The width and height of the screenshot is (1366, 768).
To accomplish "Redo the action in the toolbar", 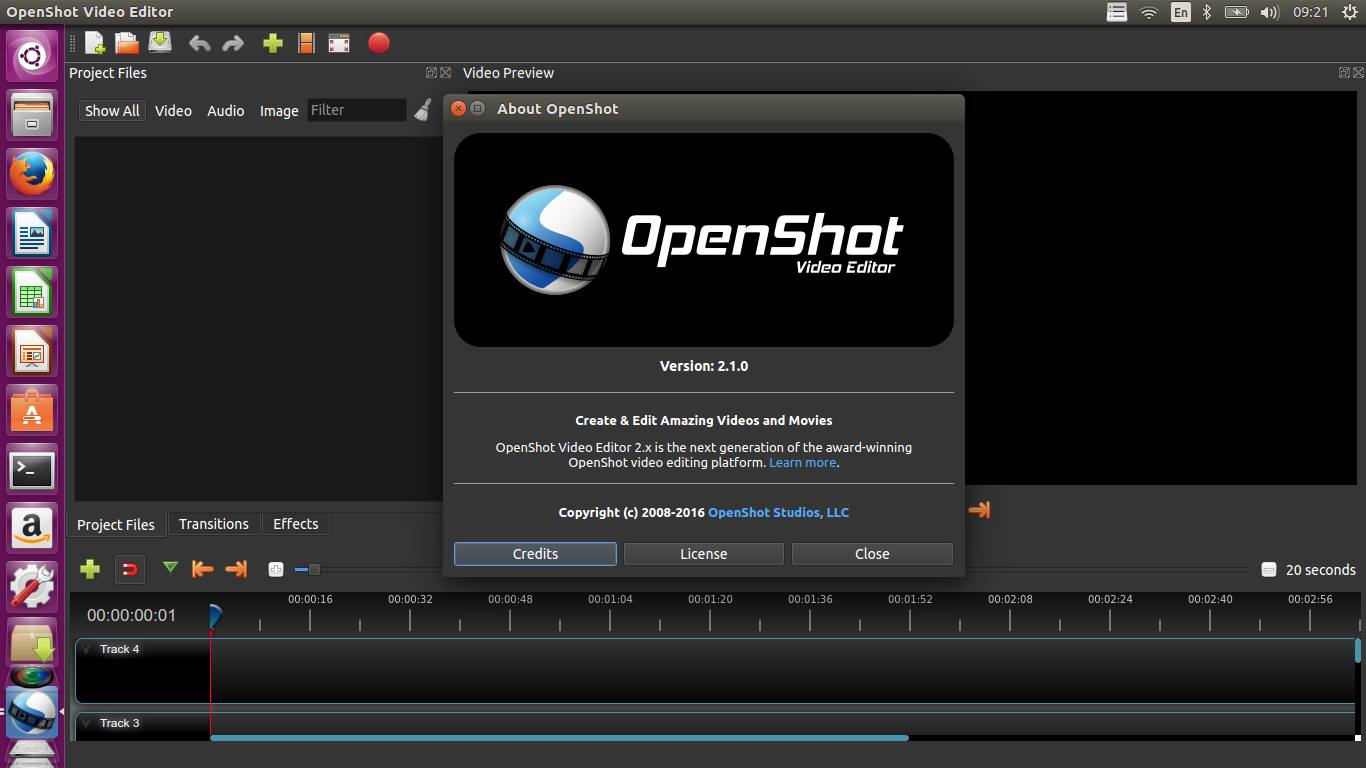I will (233, 43).
